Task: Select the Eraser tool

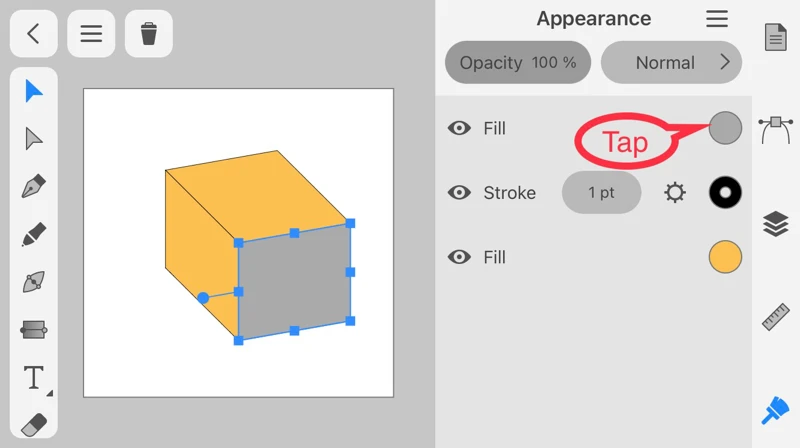Action: tap(34, 424)
